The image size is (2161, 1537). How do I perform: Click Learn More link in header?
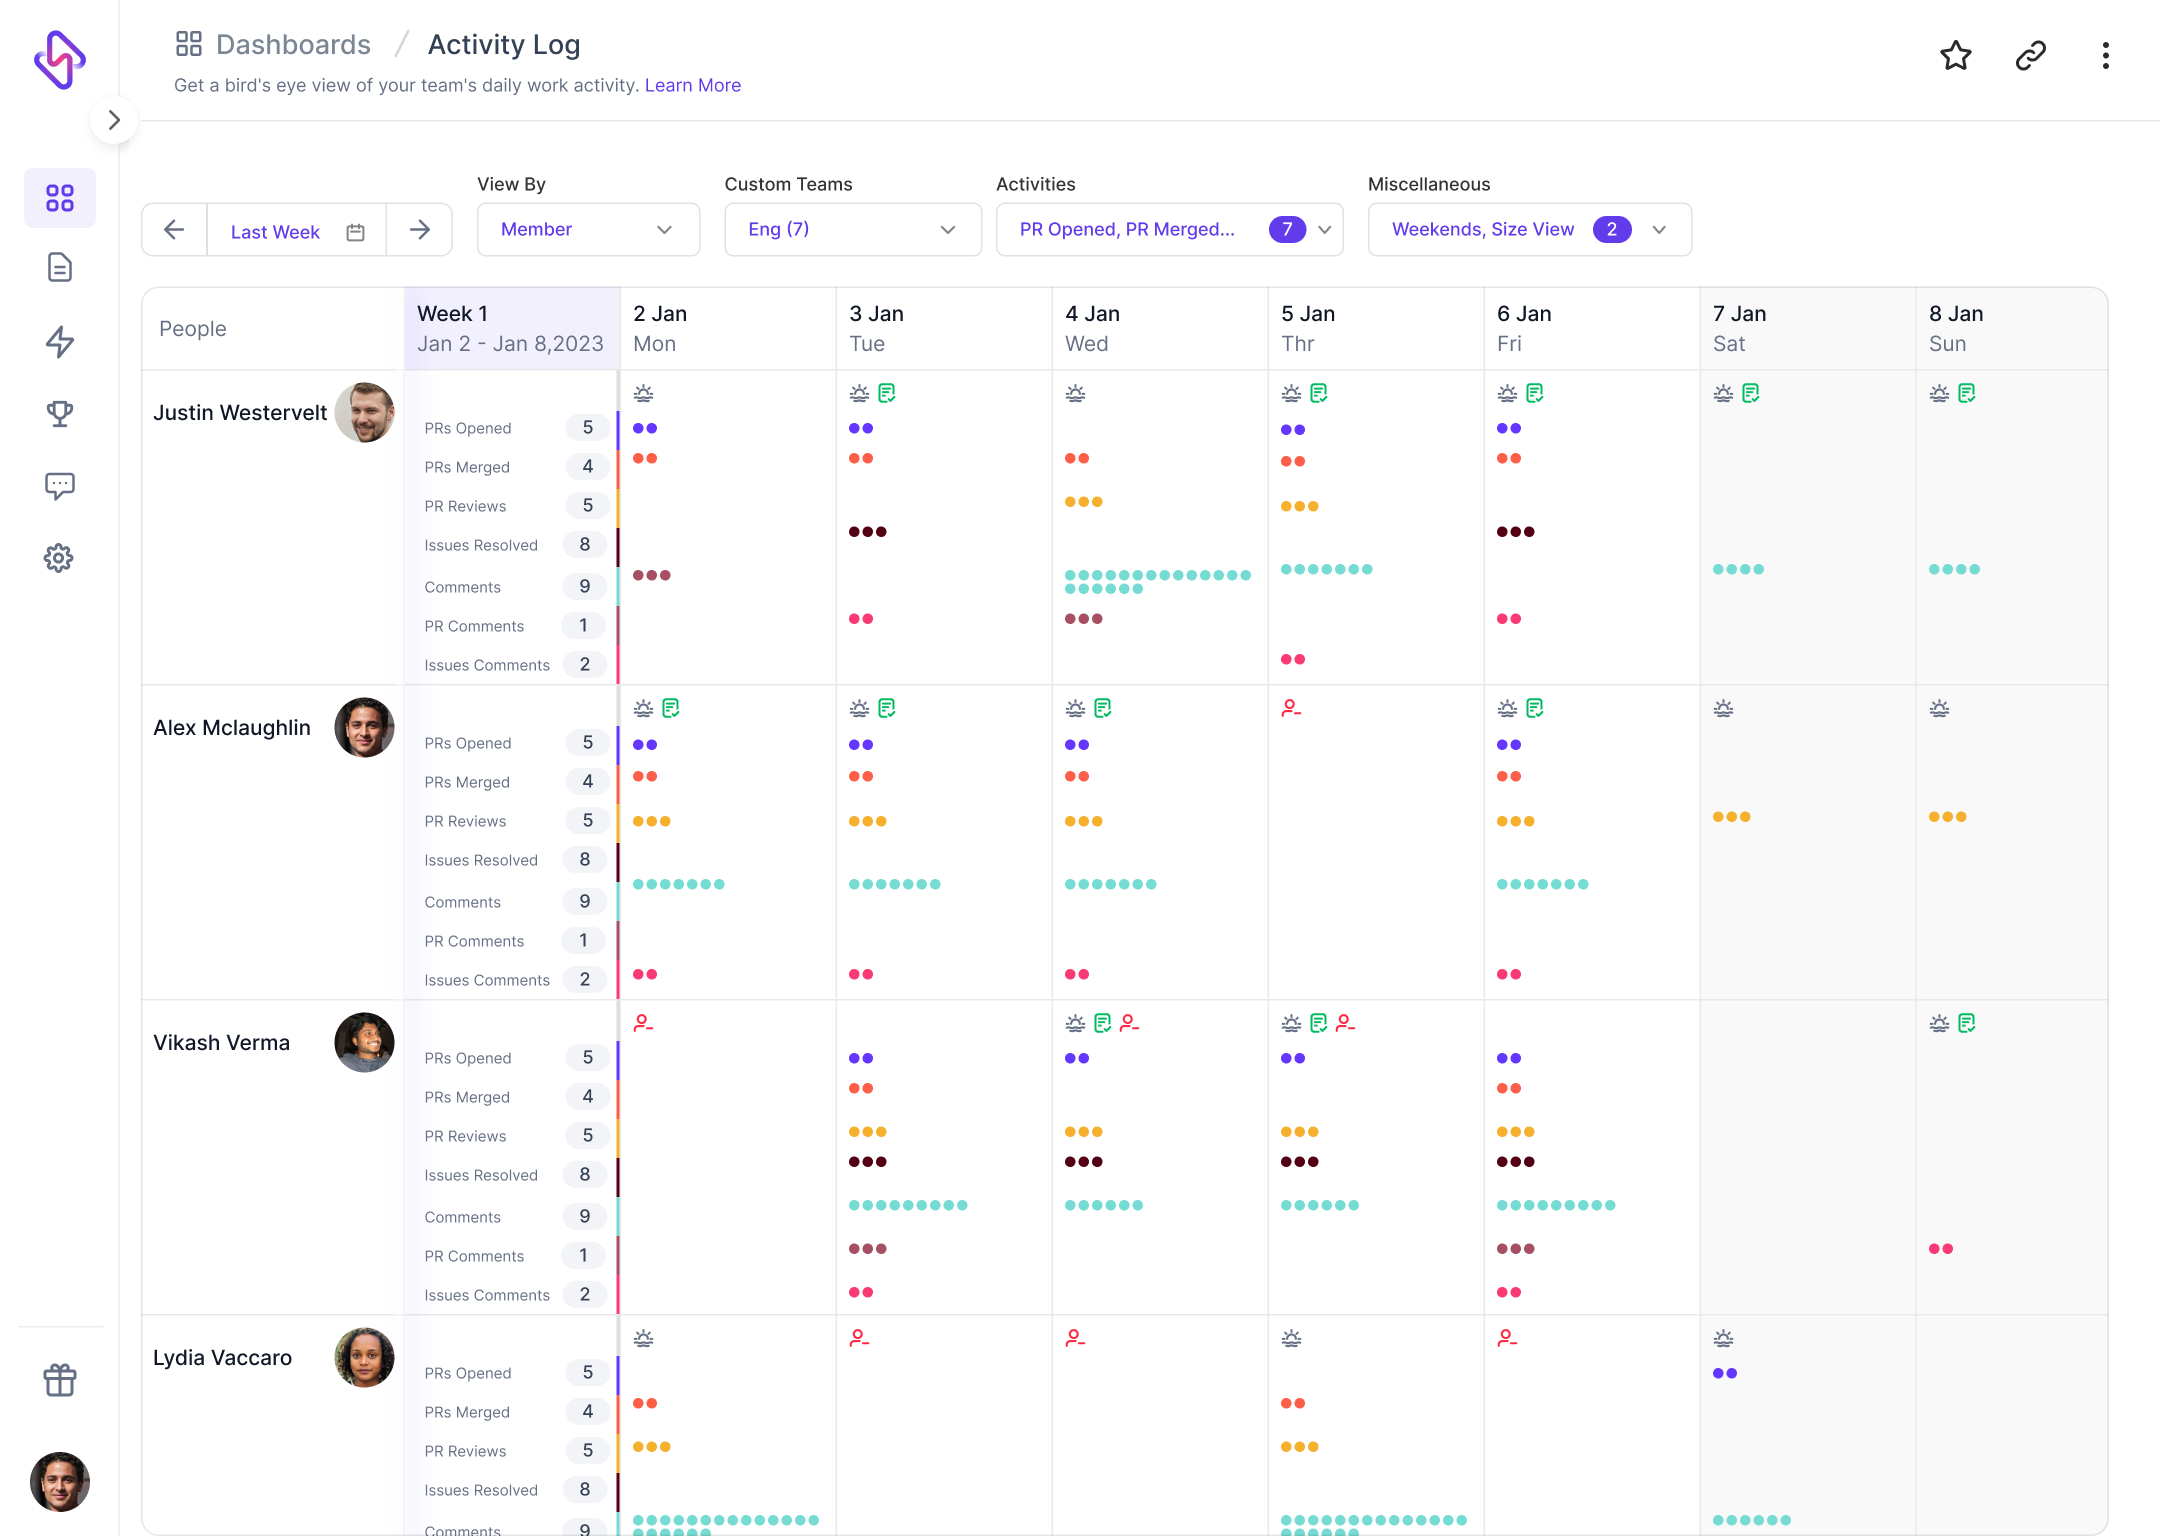point(690,83)
